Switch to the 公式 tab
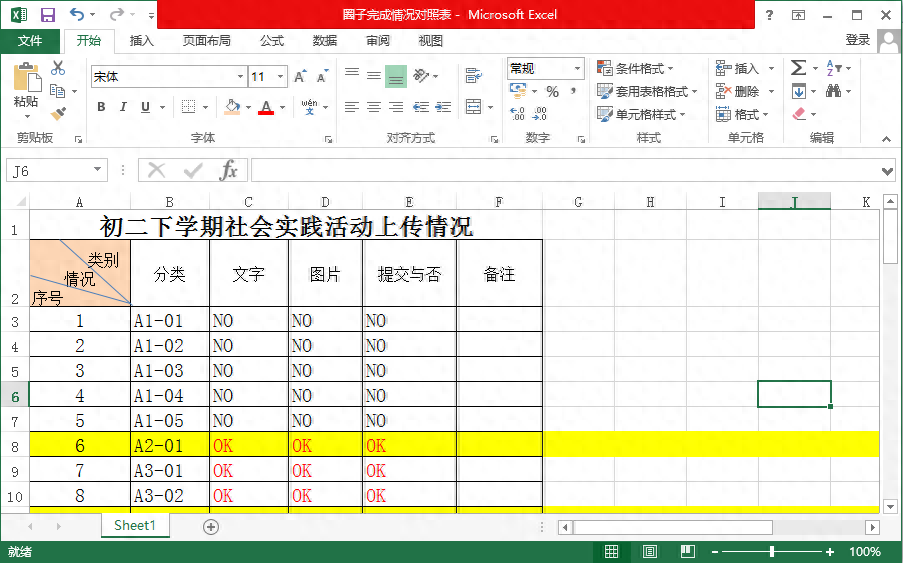Viewport: 903px width, 563px height. coord(272,40)
